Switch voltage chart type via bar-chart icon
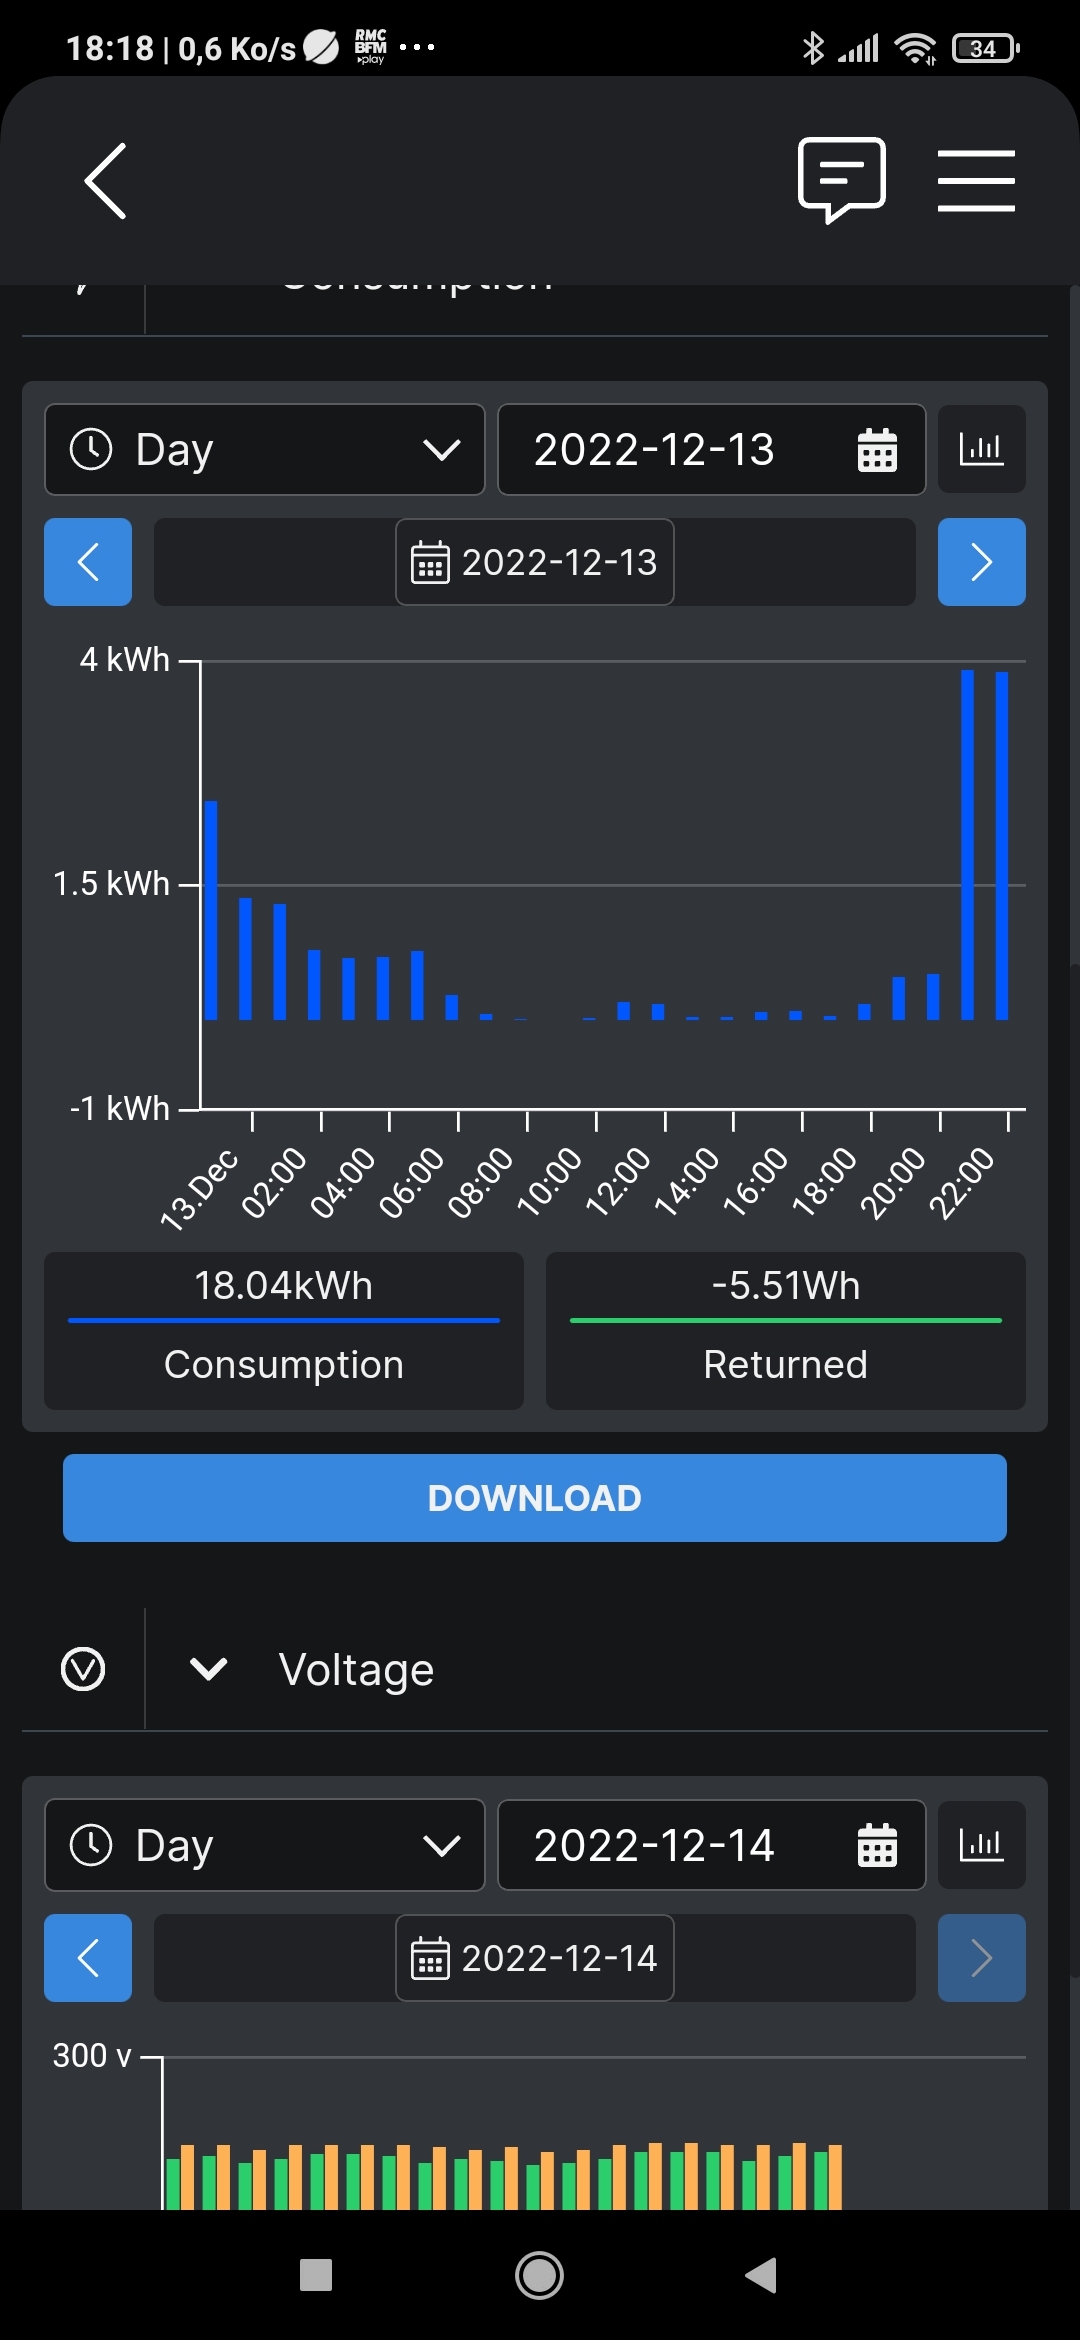 981,1845
